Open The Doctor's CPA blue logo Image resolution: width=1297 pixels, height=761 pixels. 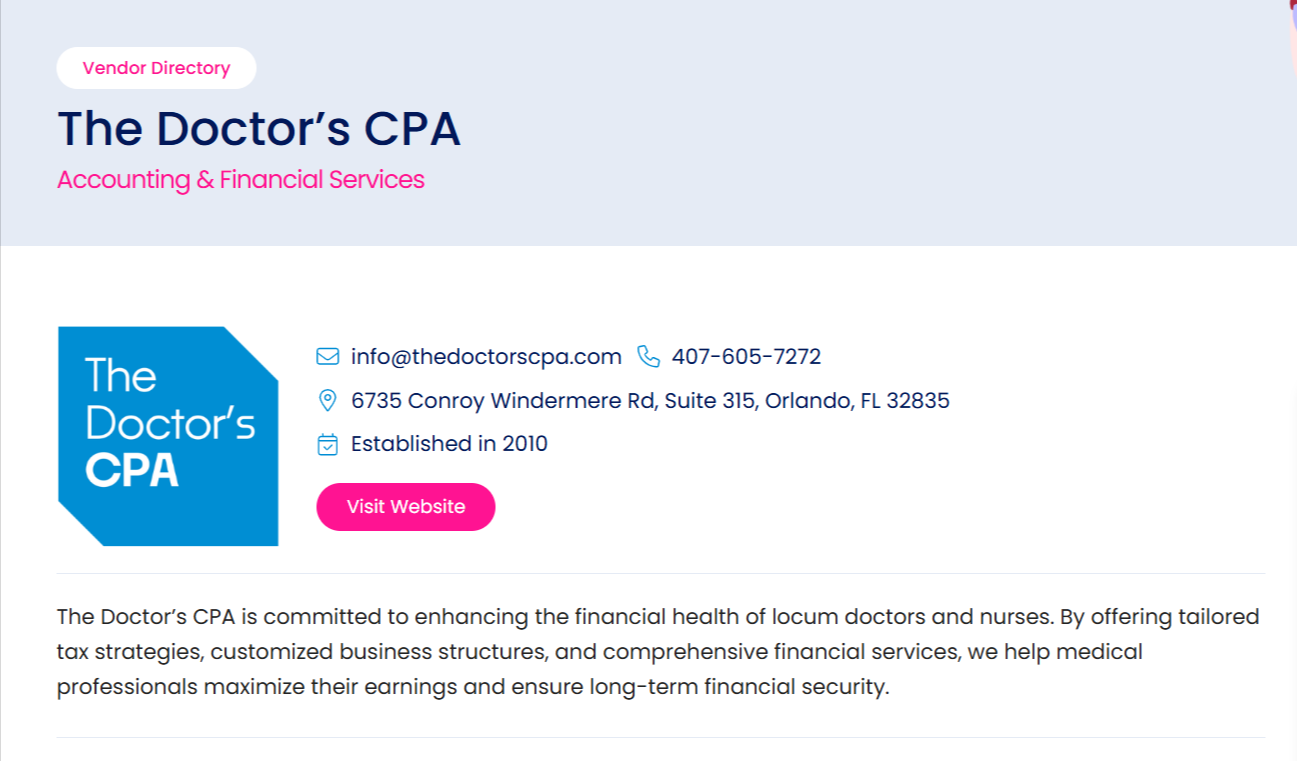pos(168,436)
